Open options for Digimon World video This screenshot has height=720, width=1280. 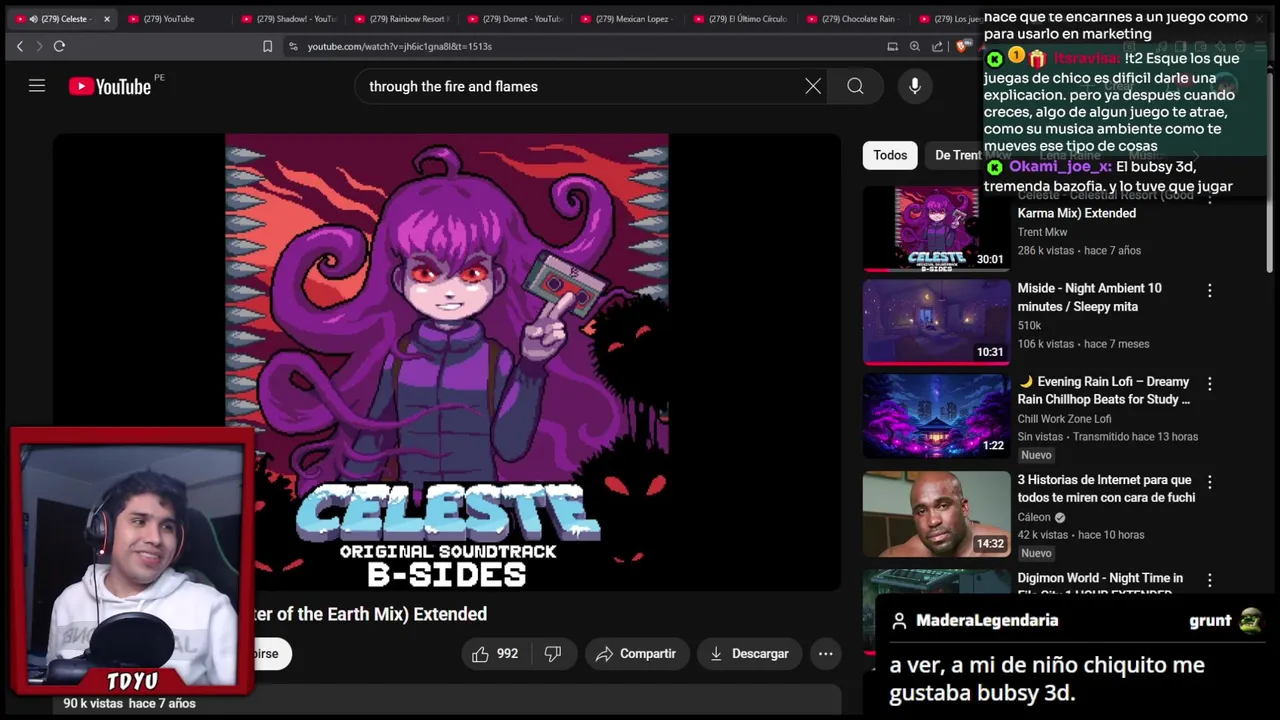point(1209,580)
